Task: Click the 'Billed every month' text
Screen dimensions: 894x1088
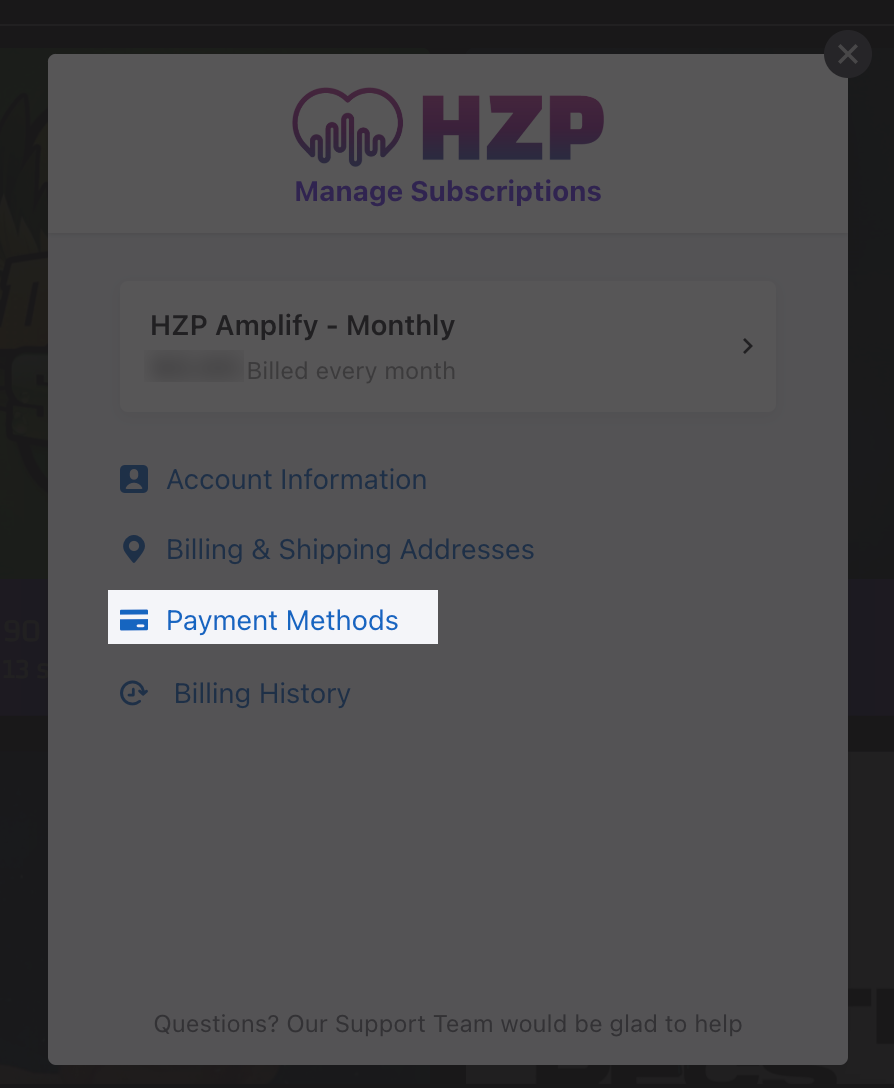Action: pos(351,371)
